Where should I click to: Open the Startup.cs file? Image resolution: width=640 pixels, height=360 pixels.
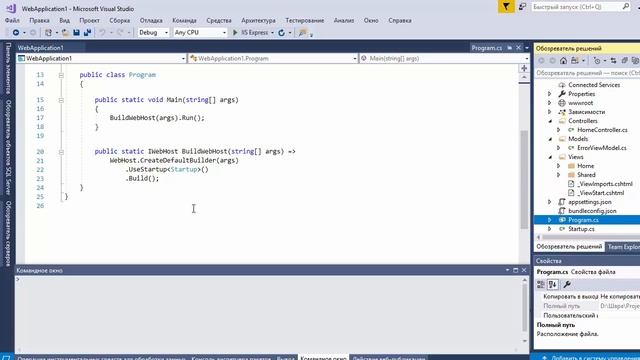pyautogui.click(x=581, y=229)
